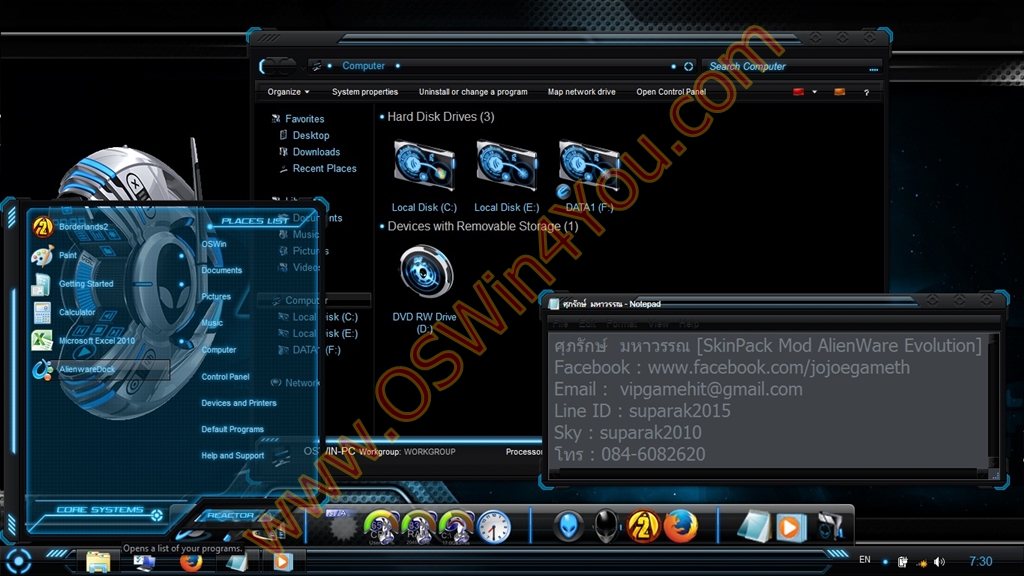Open the change view dropdown arrow
This screenshot has width=1024, height=576.
click(814, 92)
